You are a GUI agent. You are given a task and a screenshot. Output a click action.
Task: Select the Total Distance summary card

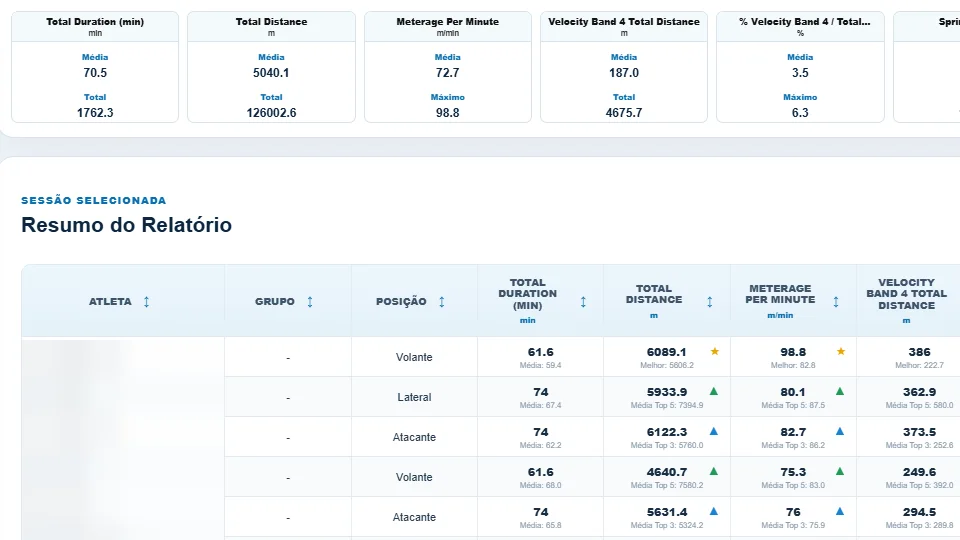click(x=271, y=67)
